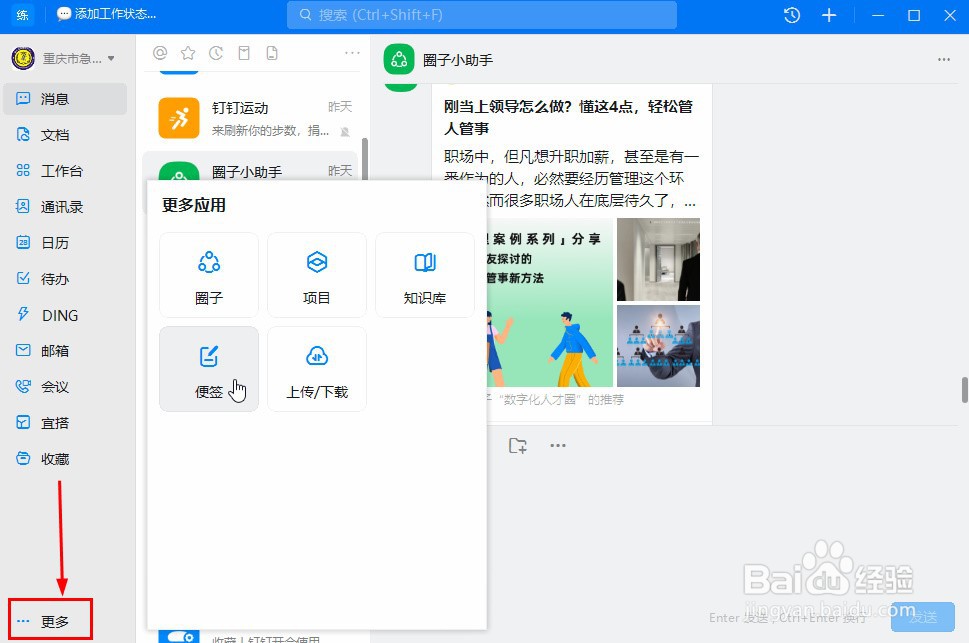Click the search box in title bar

481,15
